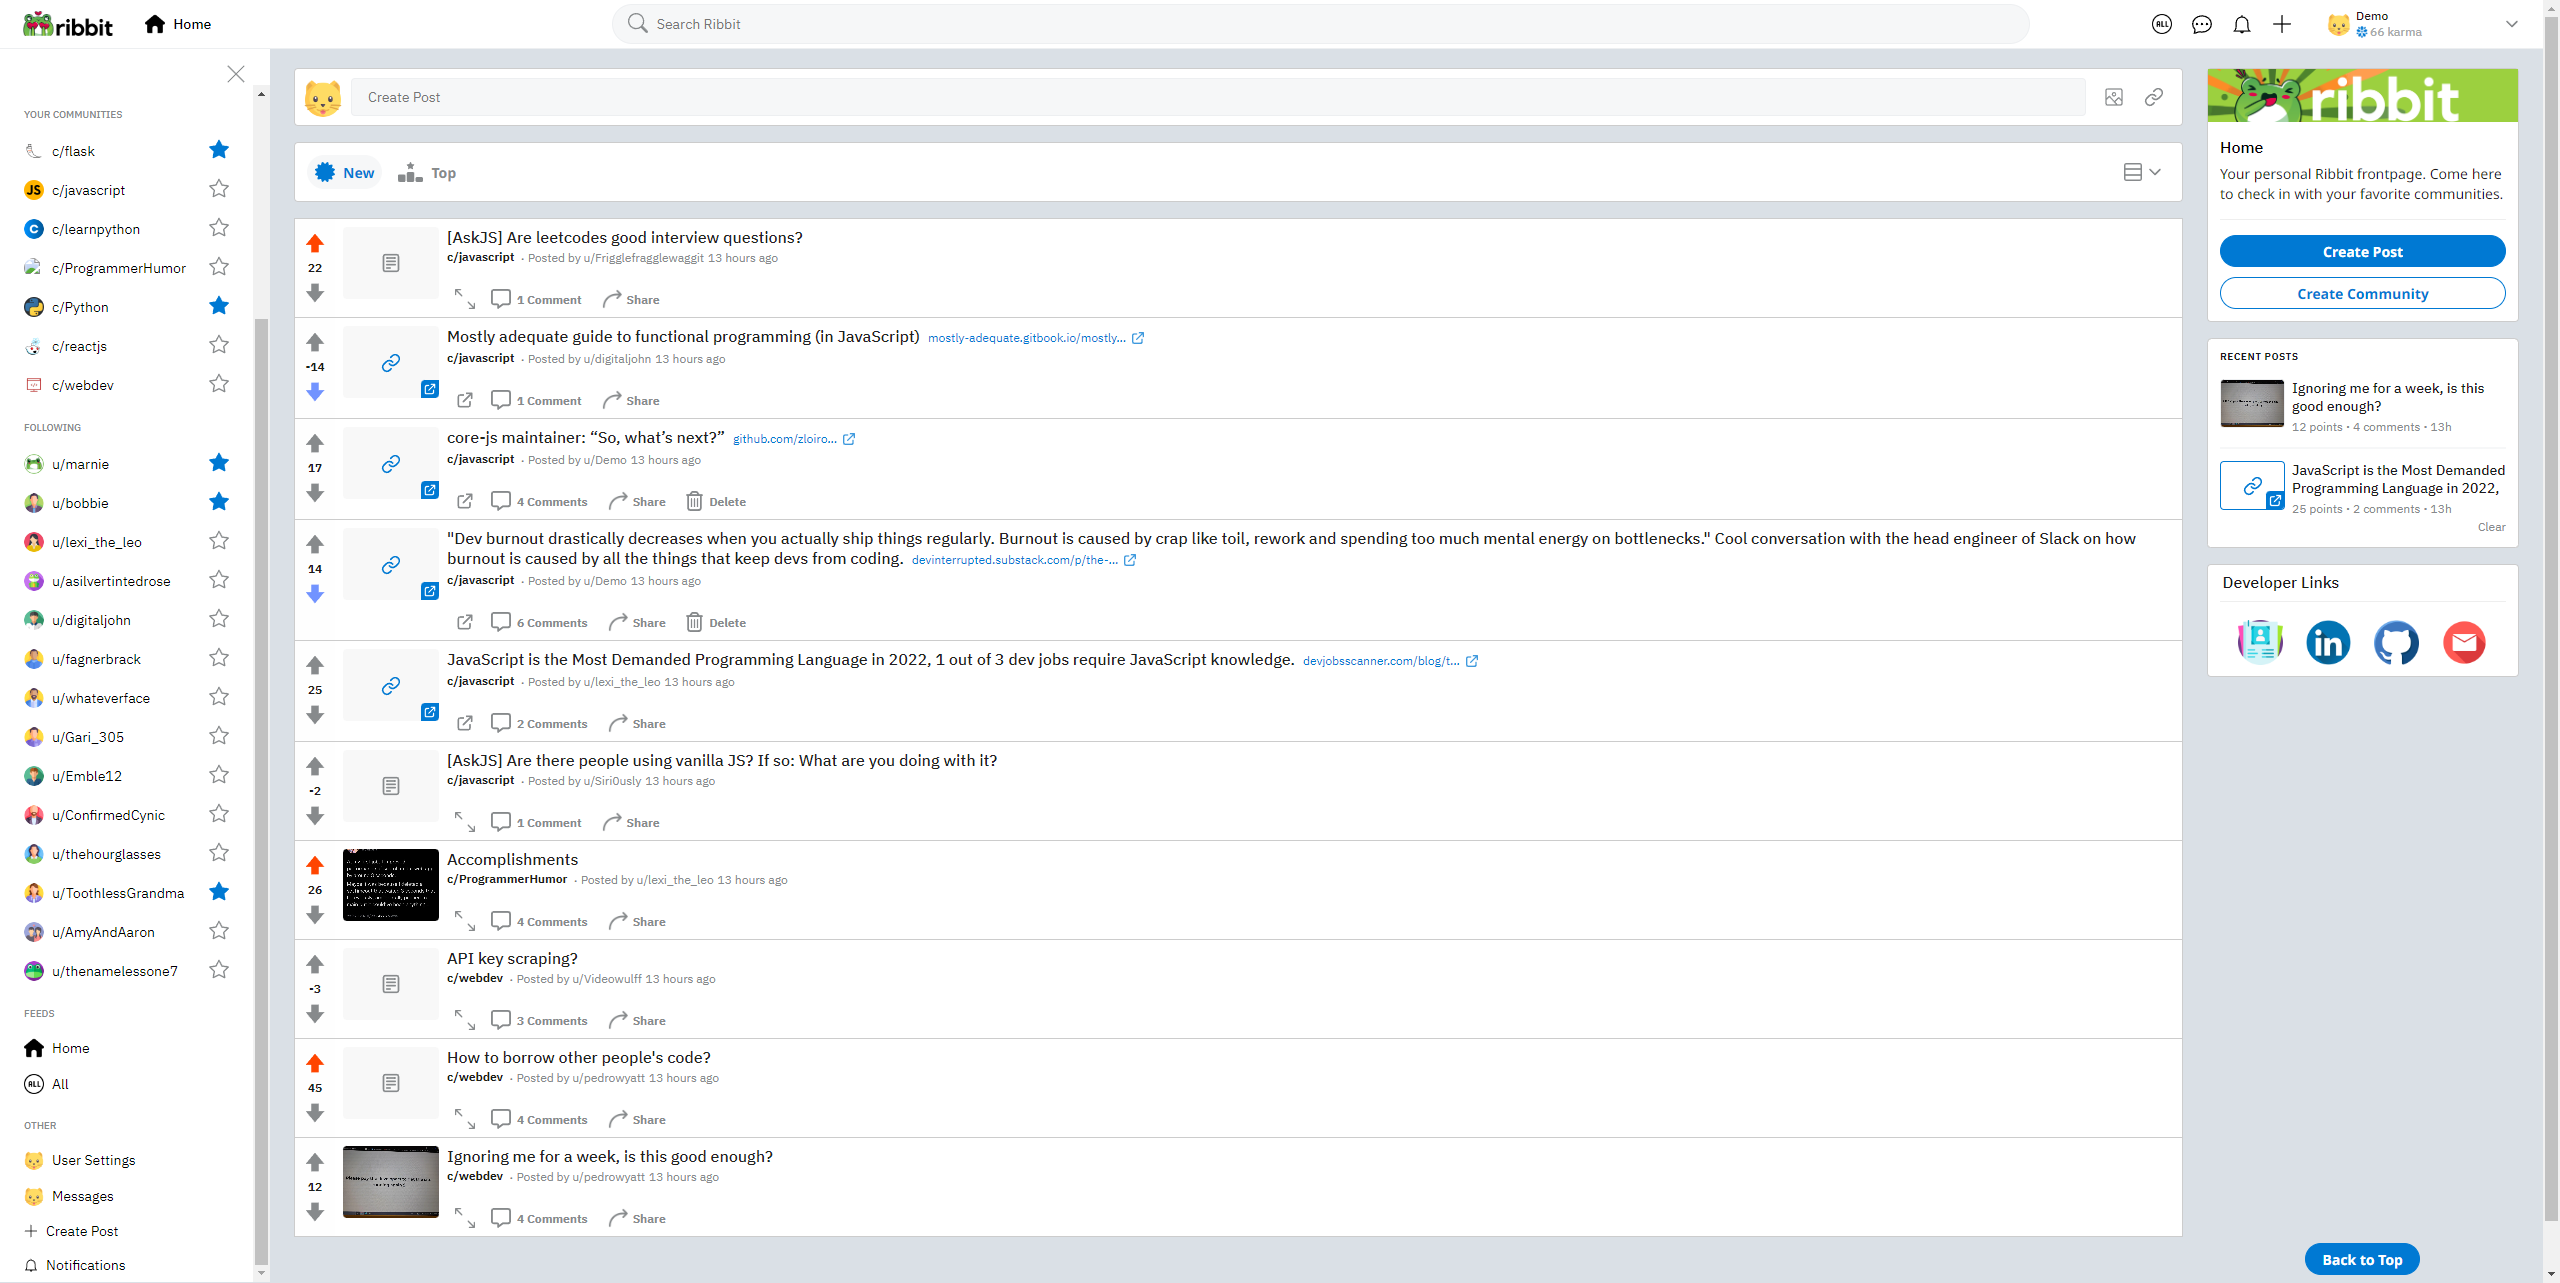Expand Ignoring me for a week preview
Image resolution: width=2560 pixels, height=1283 pixels.
click(465, 1218)
